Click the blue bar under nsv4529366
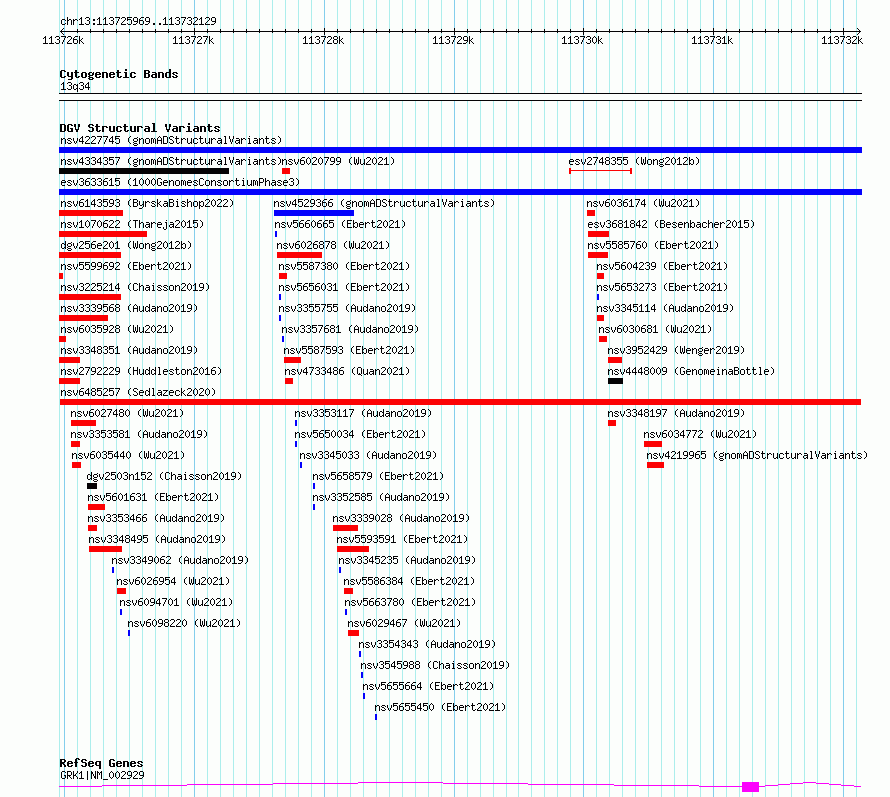This screenshot has height=797, width=890. (x=314, y=213)
